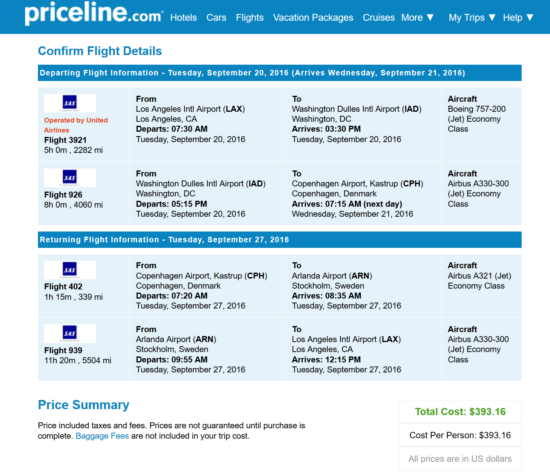Navigate to Cruises
This screenshot has width=550, height=473.
click(x=378, y=18)
